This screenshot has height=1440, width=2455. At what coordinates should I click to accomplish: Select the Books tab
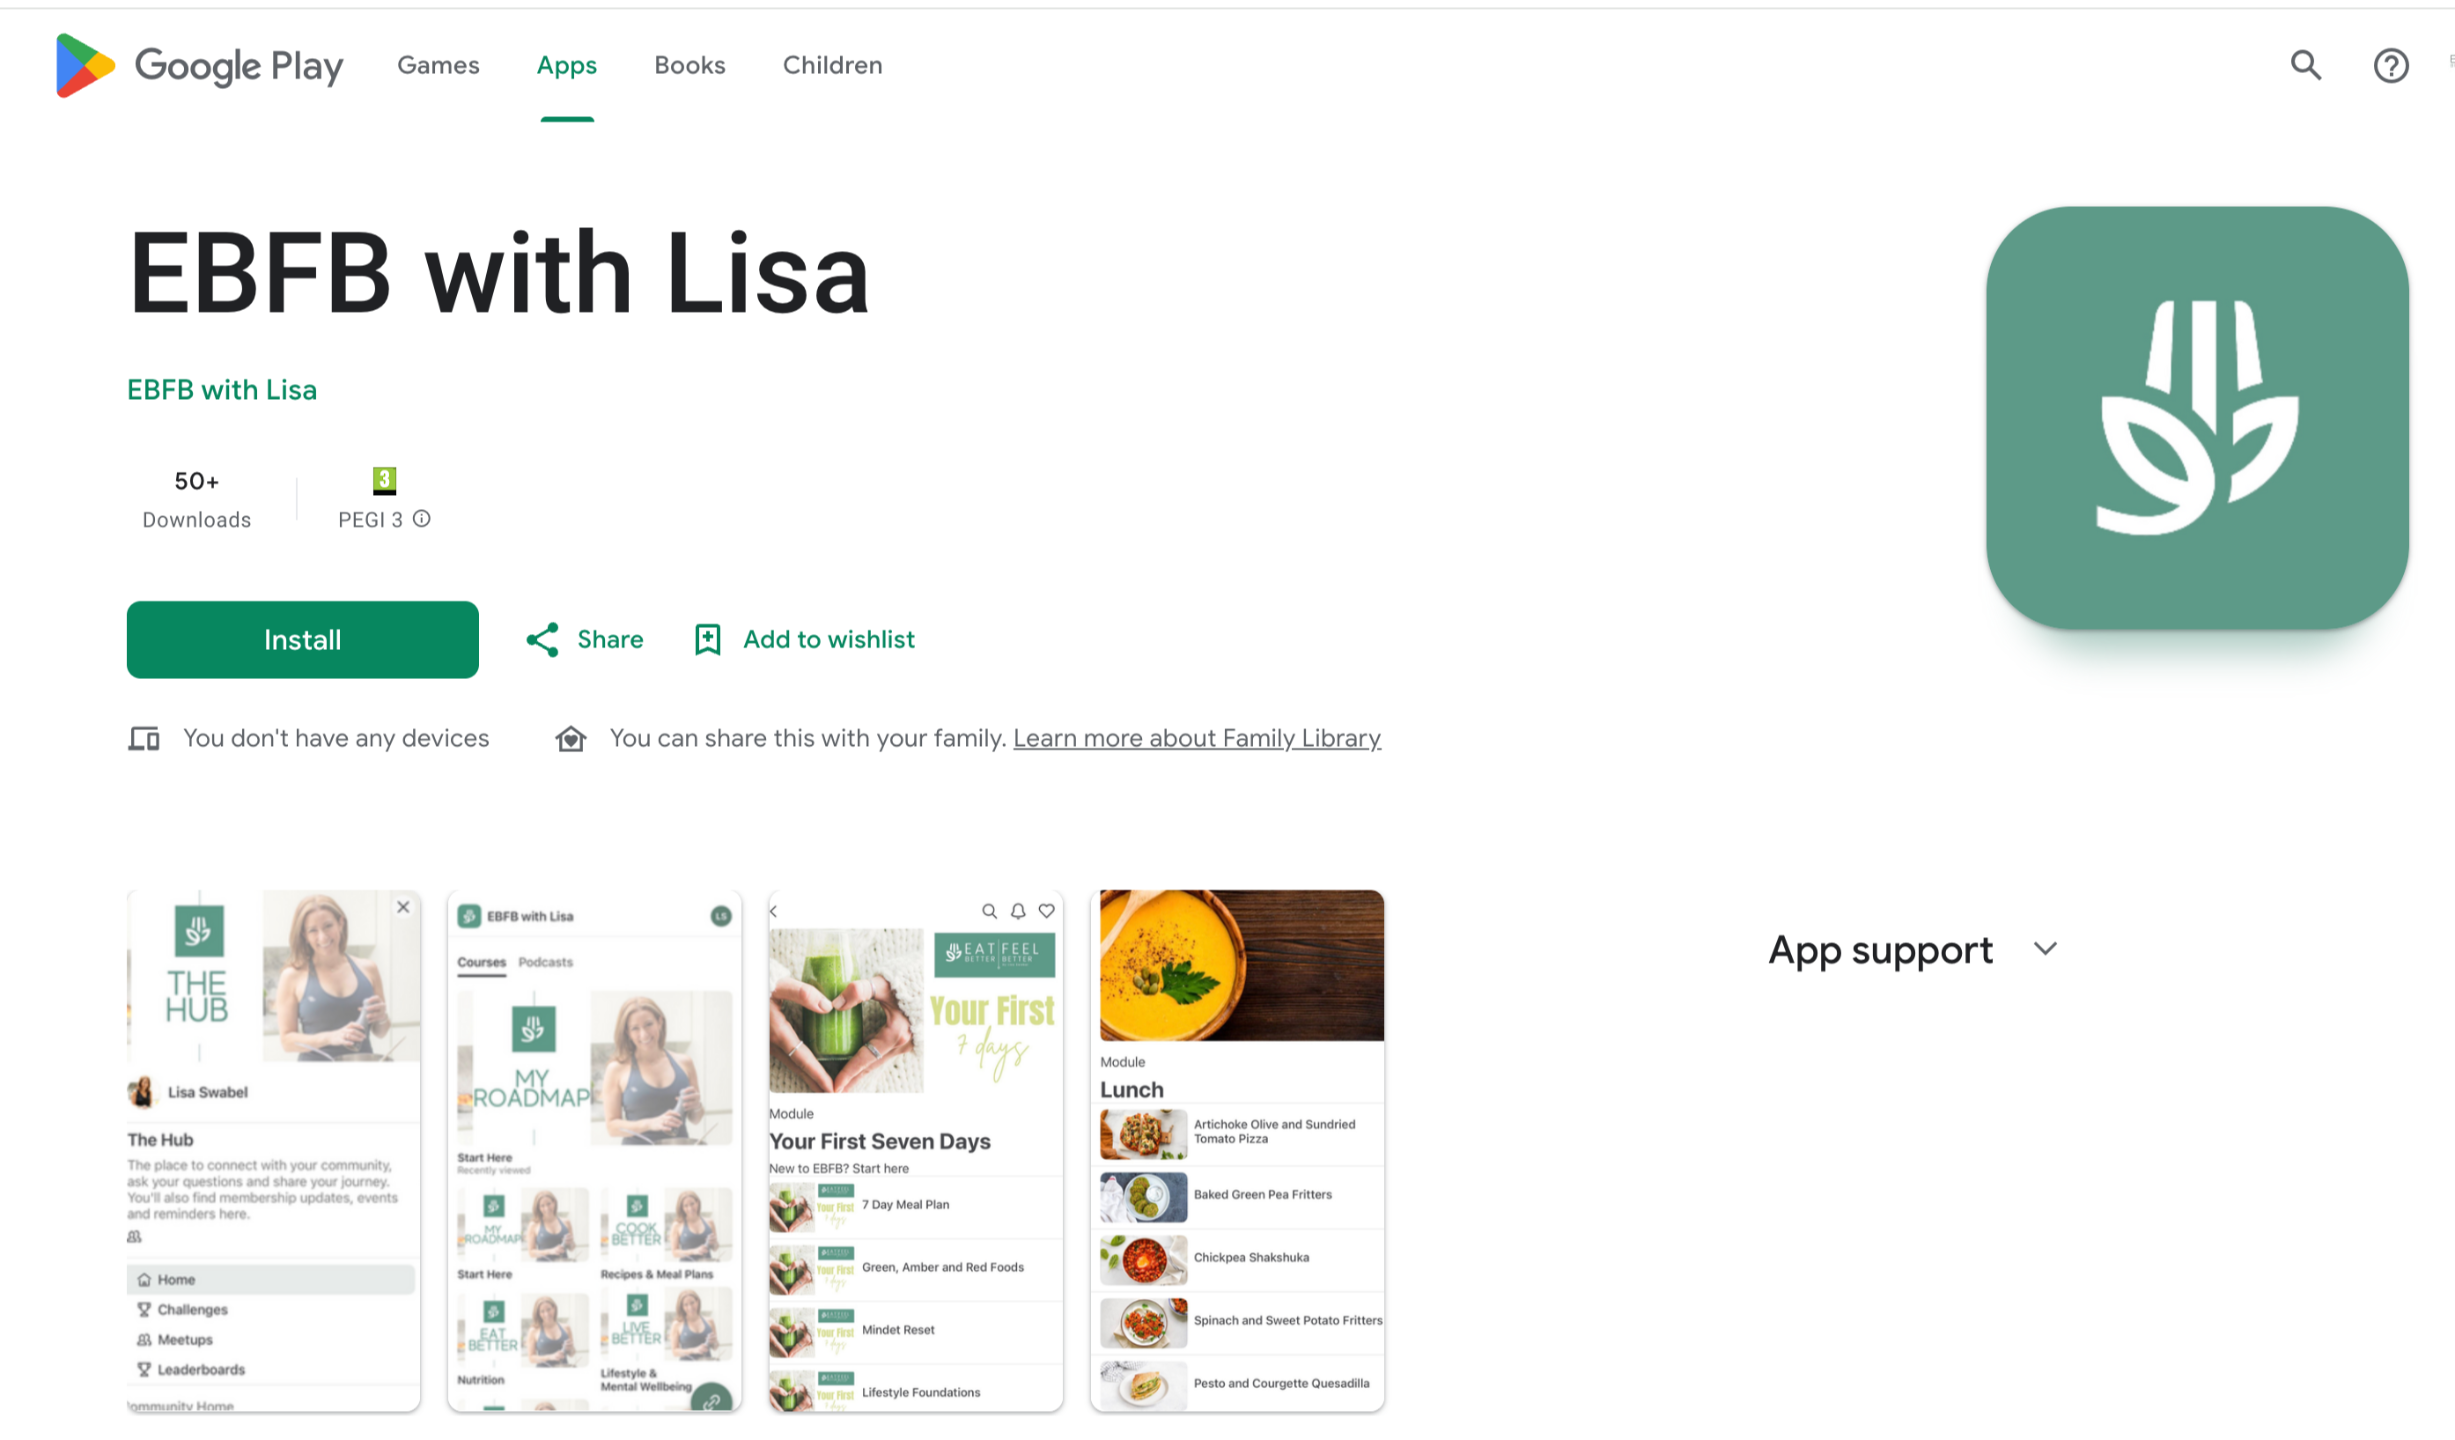click(x=690, y=66)
